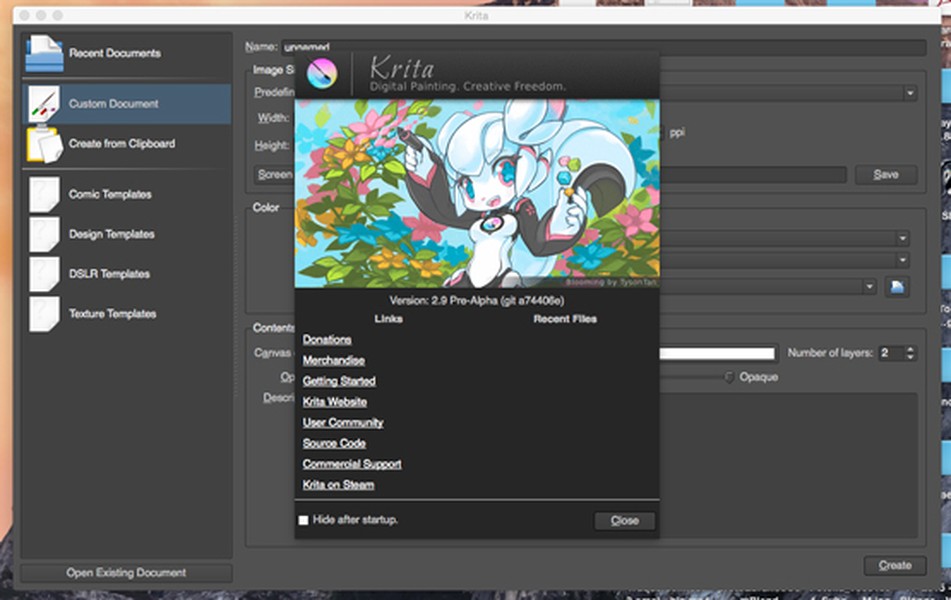Image resolution: width=951 pixels, height=600 pixels.
Task: Open the Texture Templates icon
Action: [43, 314]
